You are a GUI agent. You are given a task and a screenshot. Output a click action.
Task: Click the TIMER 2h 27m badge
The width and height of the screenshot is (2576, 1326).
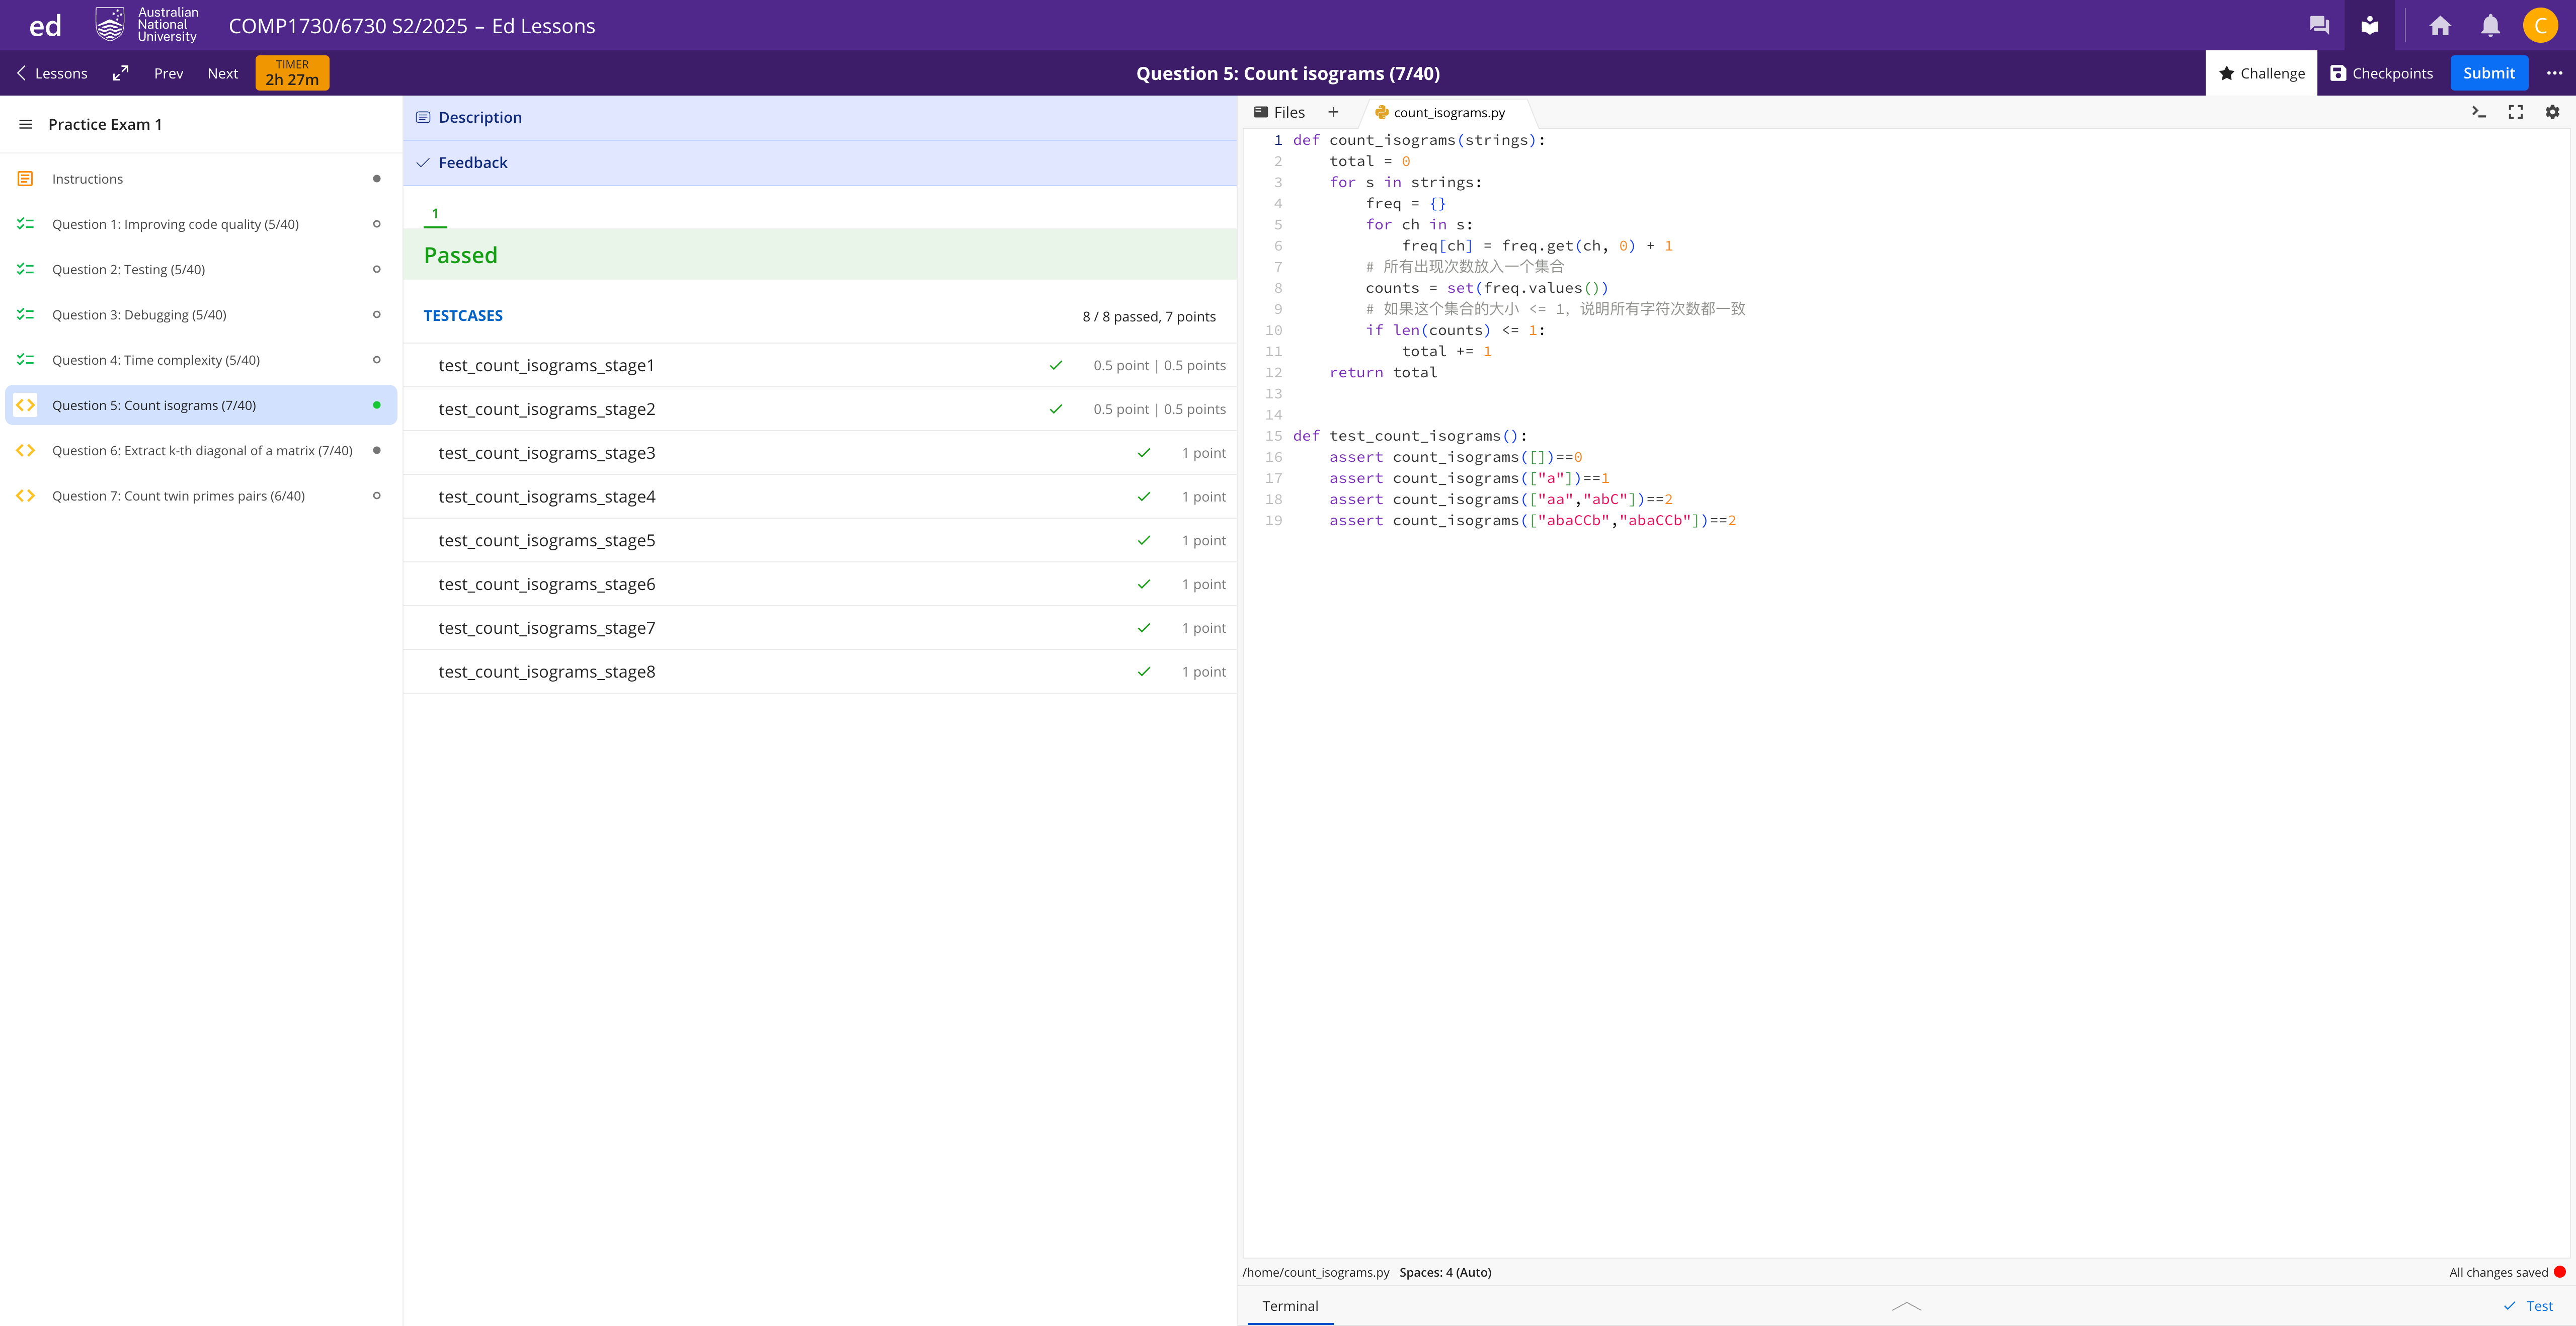click(x=292, y=73)
